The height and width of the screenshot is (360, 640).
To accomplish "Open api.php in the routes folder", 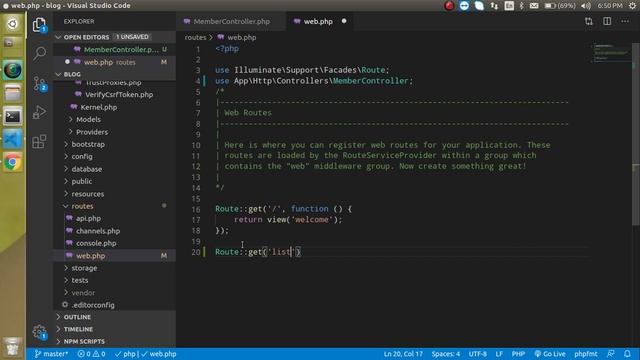I will pos(88,218).
